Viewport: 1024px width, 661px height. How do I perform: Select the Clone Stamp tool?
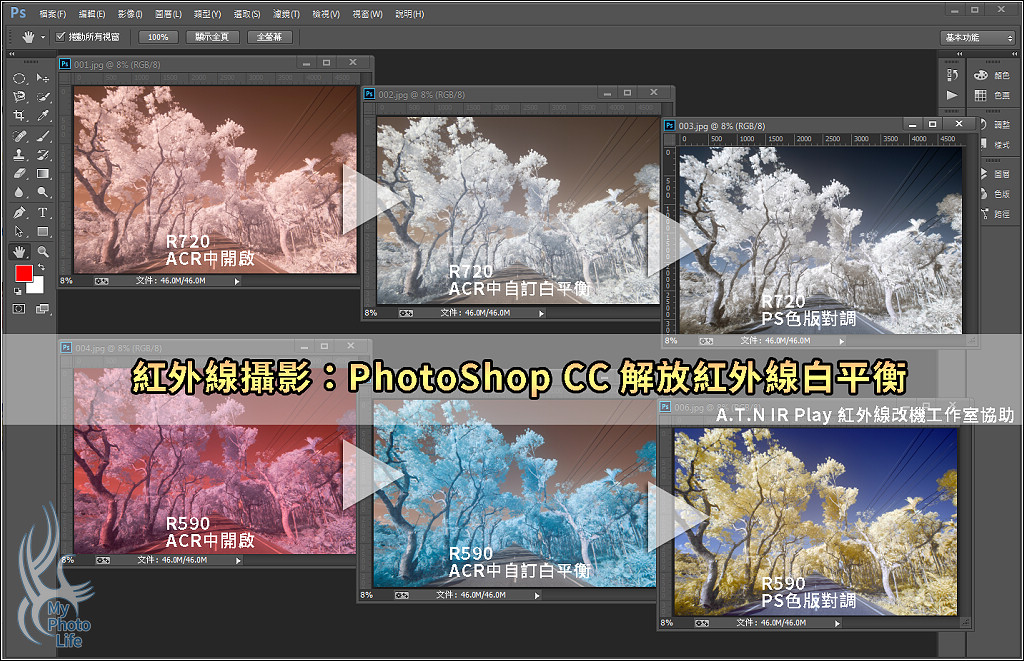19,155
